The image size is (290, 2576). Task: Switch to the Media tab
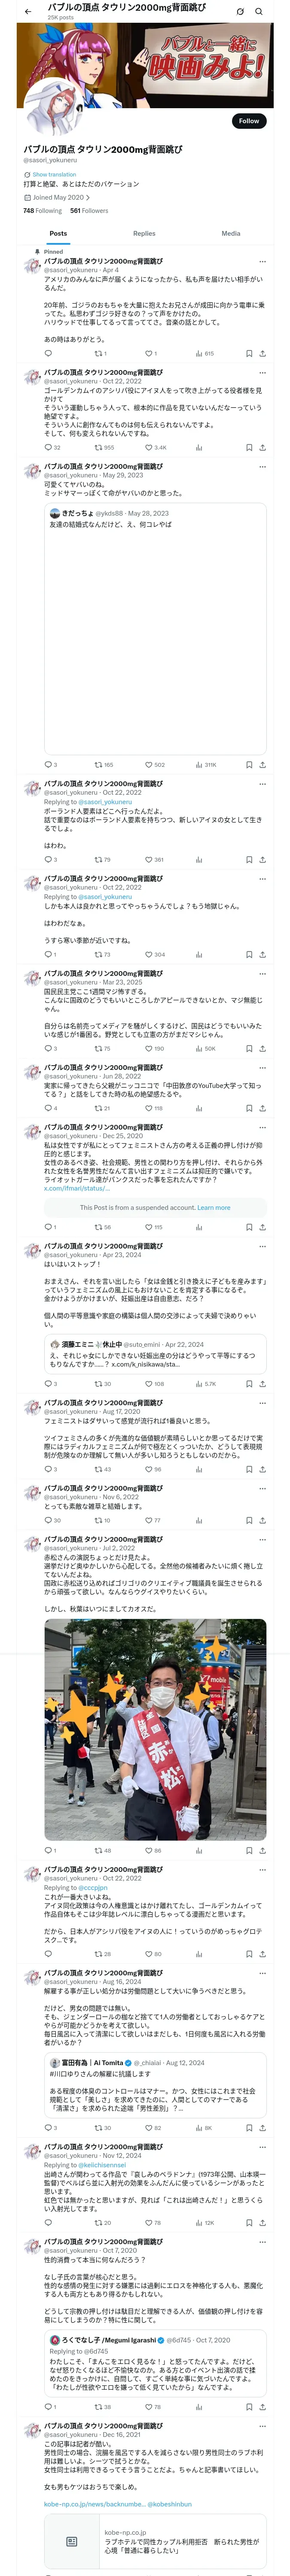[x=231, y=233]
